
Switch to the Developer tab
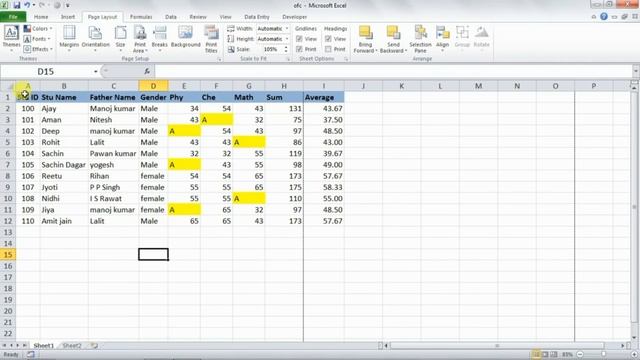click(294, 17)
